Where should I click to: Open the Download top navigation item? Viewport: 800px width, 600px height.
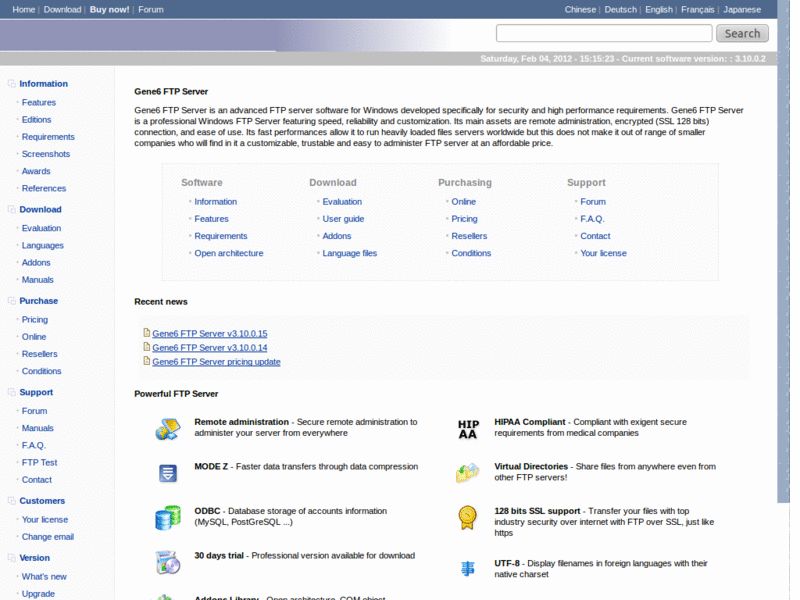pyautogui.click(x=62, y=9)
